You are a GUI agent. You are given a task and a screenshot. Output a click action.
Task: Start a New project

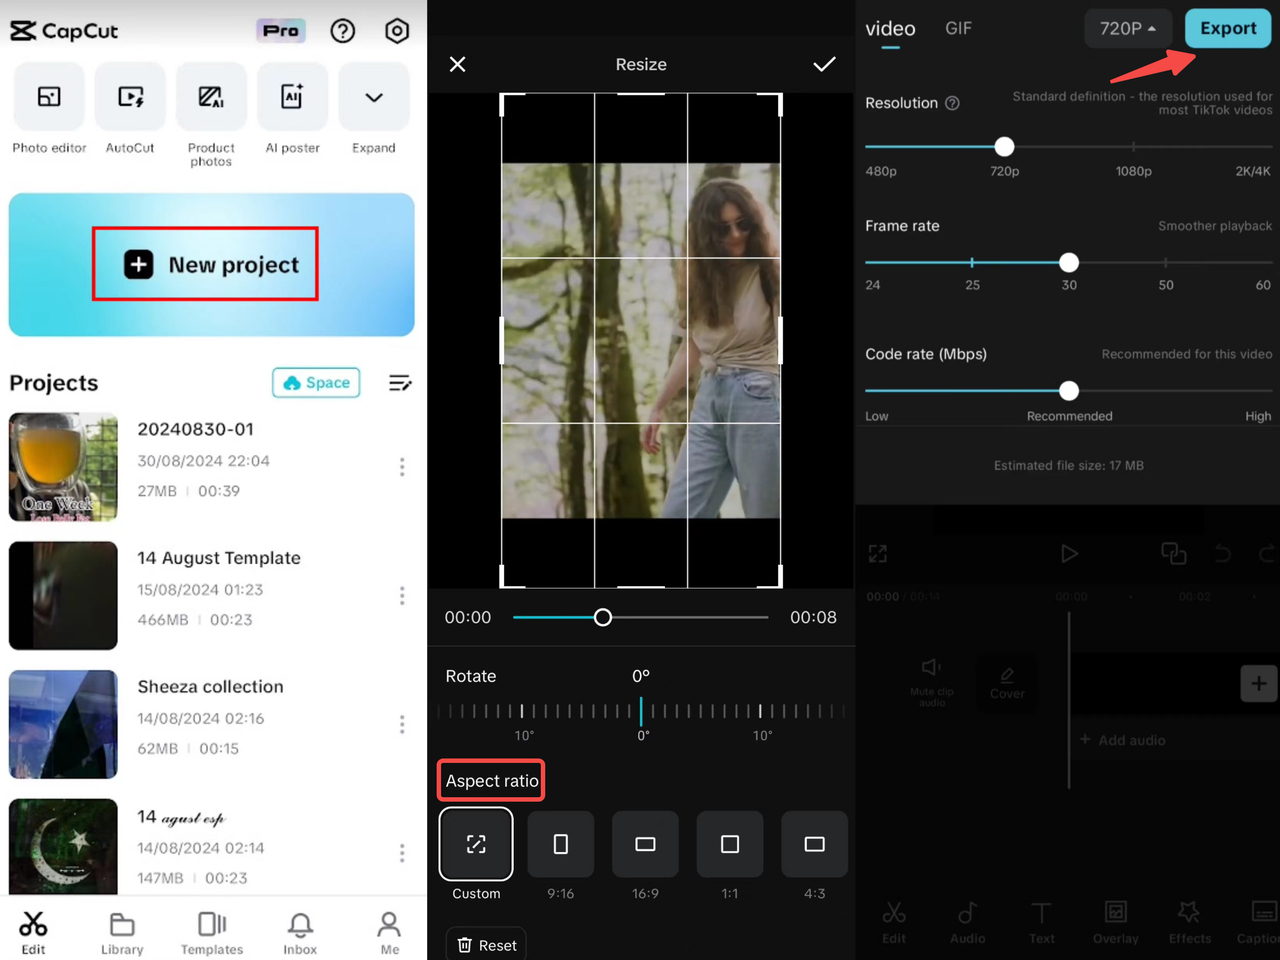pyautogui.click(x=204, y=264)
